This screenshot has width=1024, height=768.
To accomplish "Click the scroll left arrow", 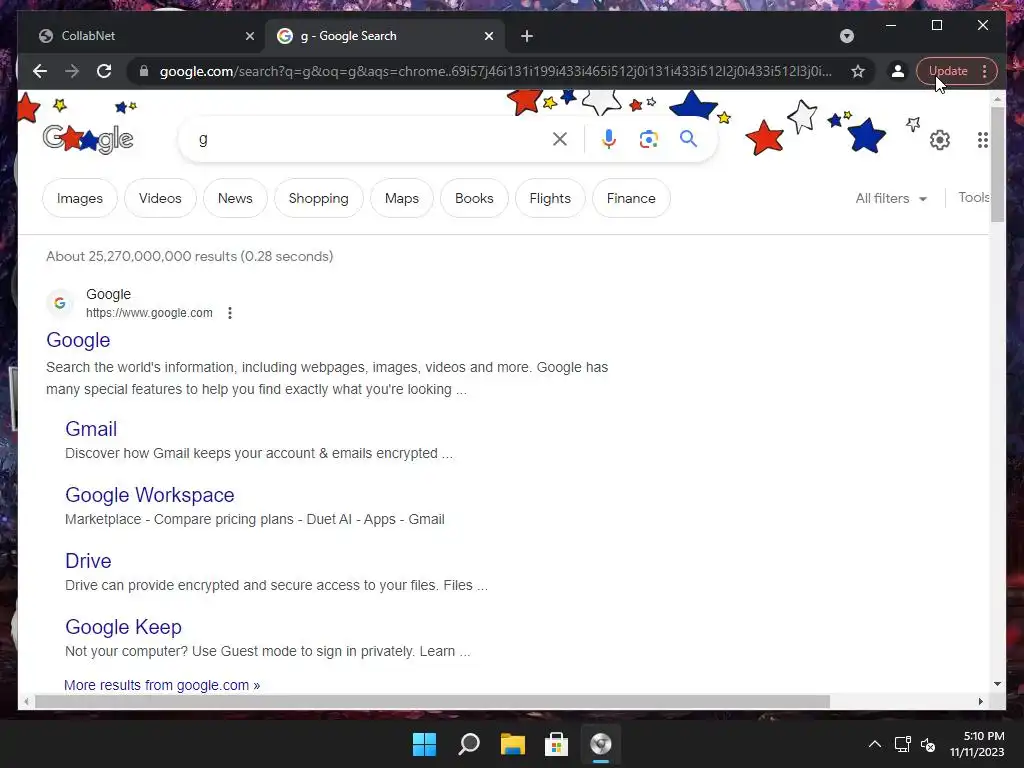I will click(26, 701).
